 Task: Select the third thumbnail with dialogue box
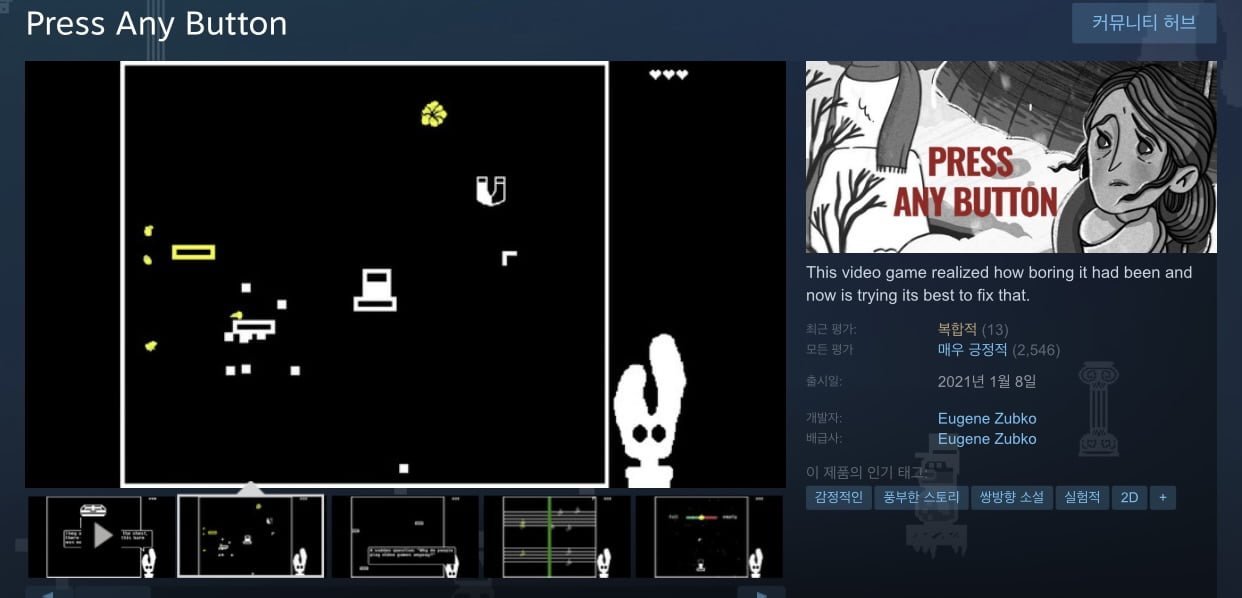405,536
